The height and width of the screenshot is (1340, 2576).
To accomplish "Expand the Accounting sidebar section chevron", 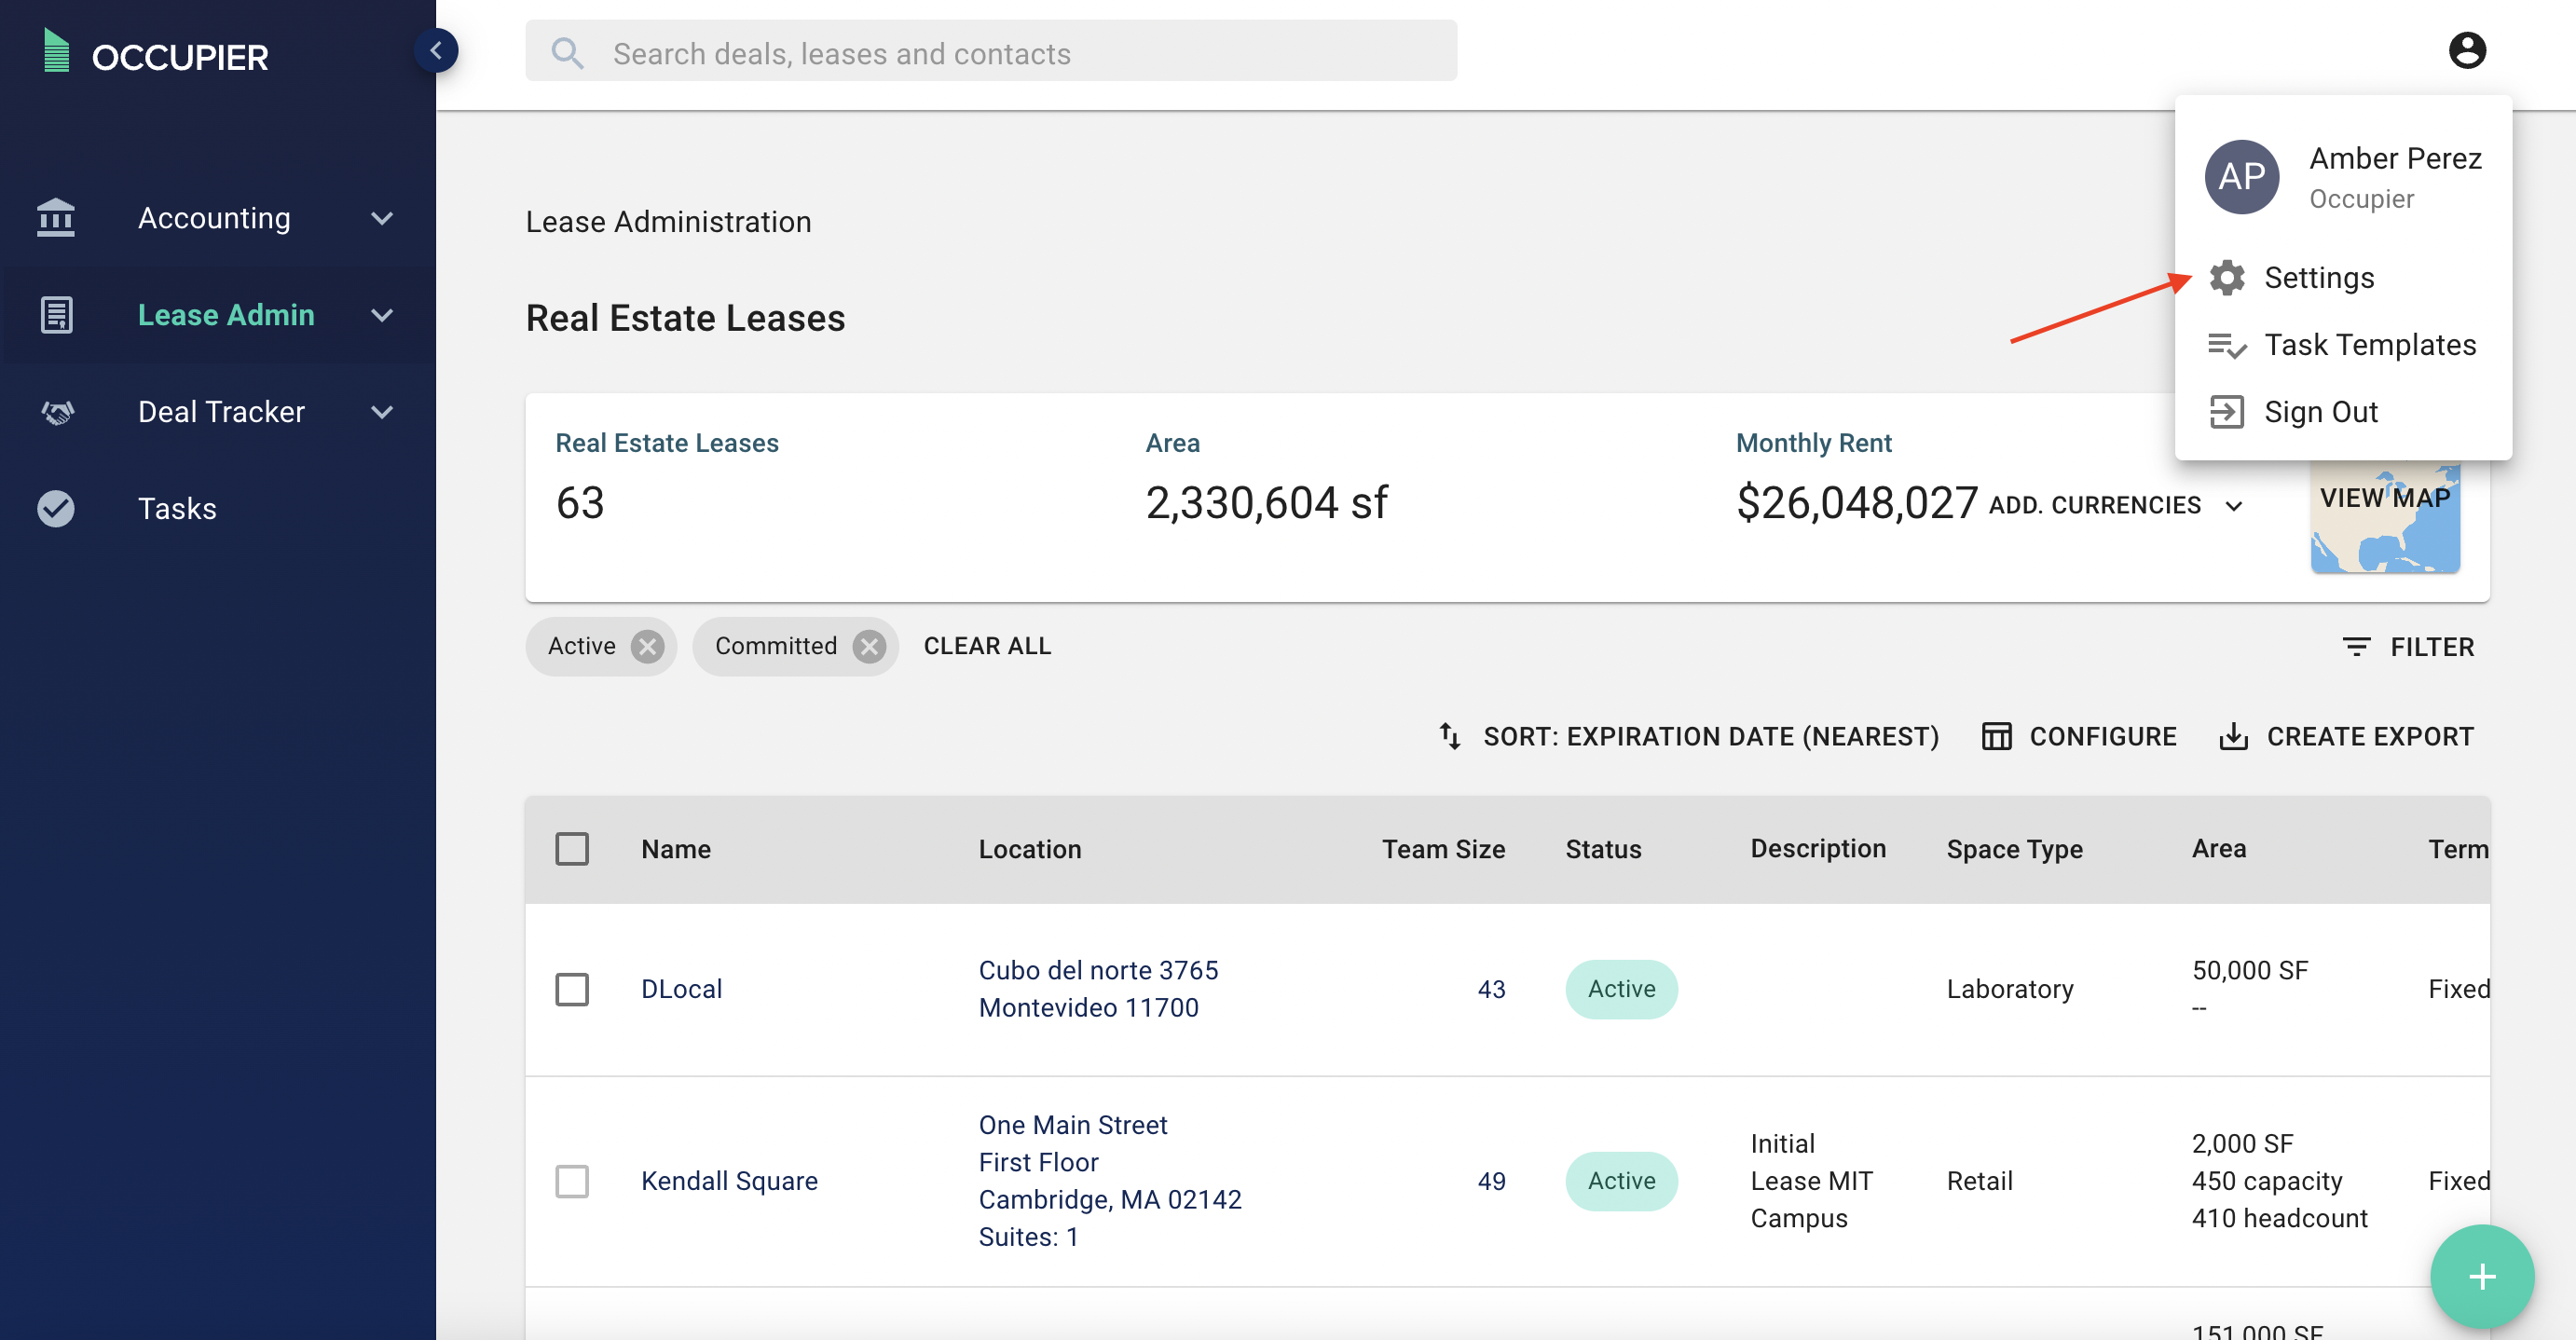I will pos(382,217).
